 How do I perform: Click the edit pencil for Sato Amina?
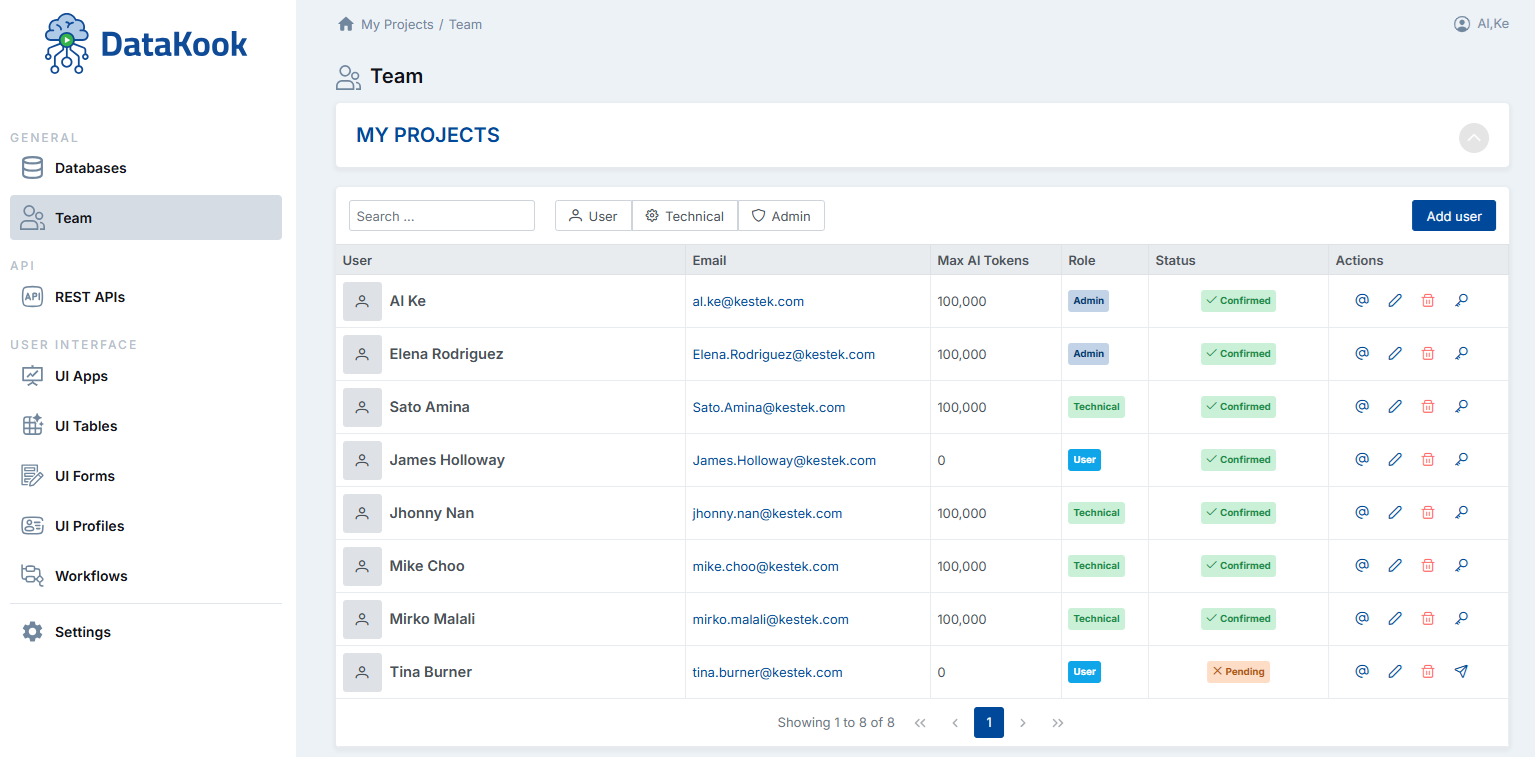(x=1394, y=406)
